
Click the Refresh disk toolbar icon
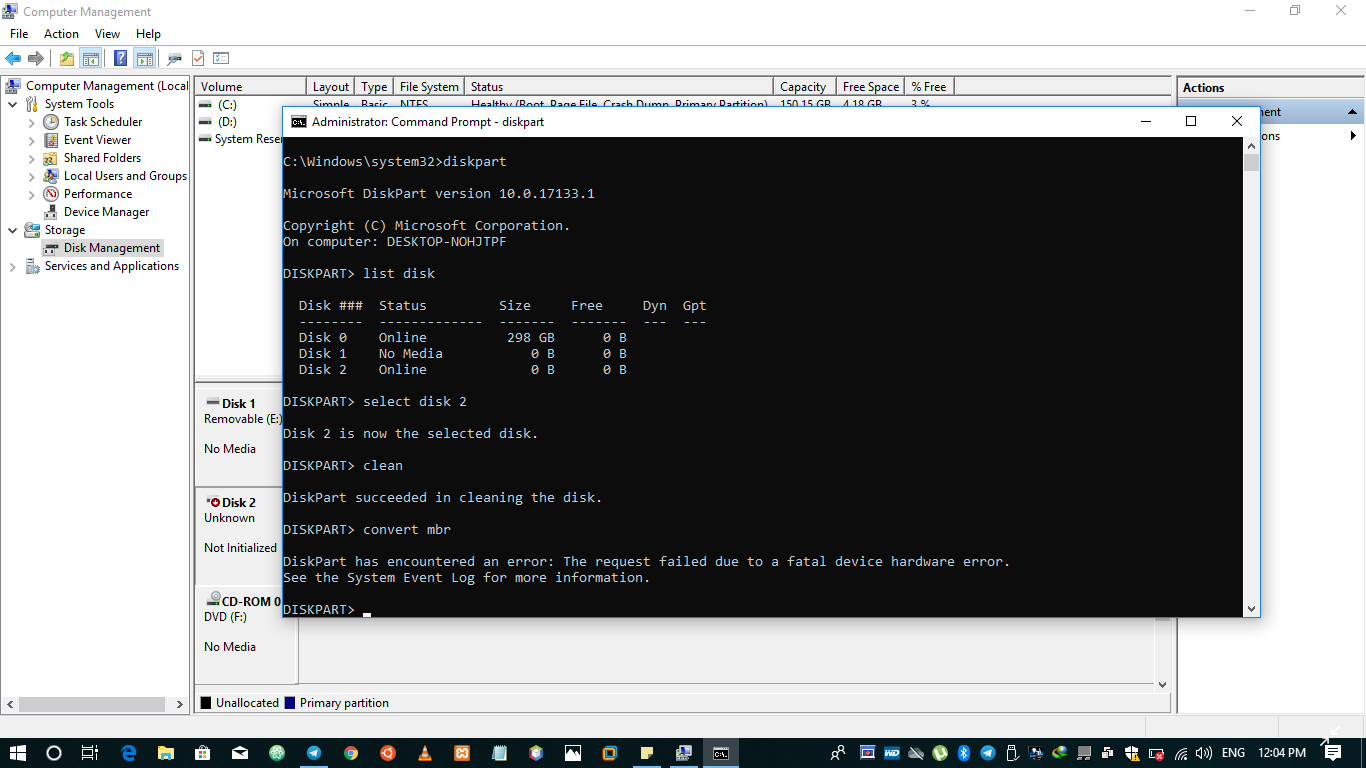pyautogui.click(x=175, y=59)
